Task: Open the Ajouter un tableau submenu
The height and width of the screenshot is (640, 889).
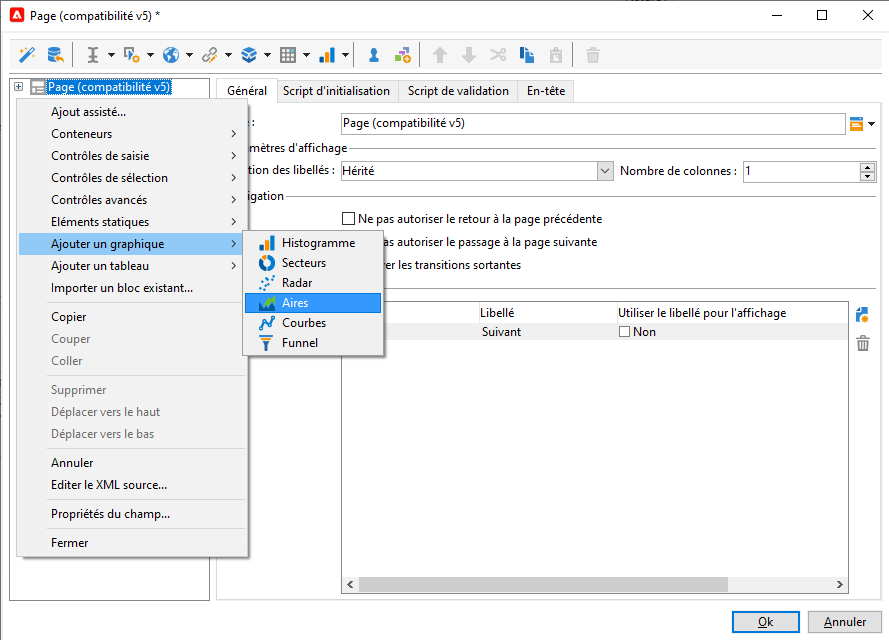Action: click(x=133, y=266)
